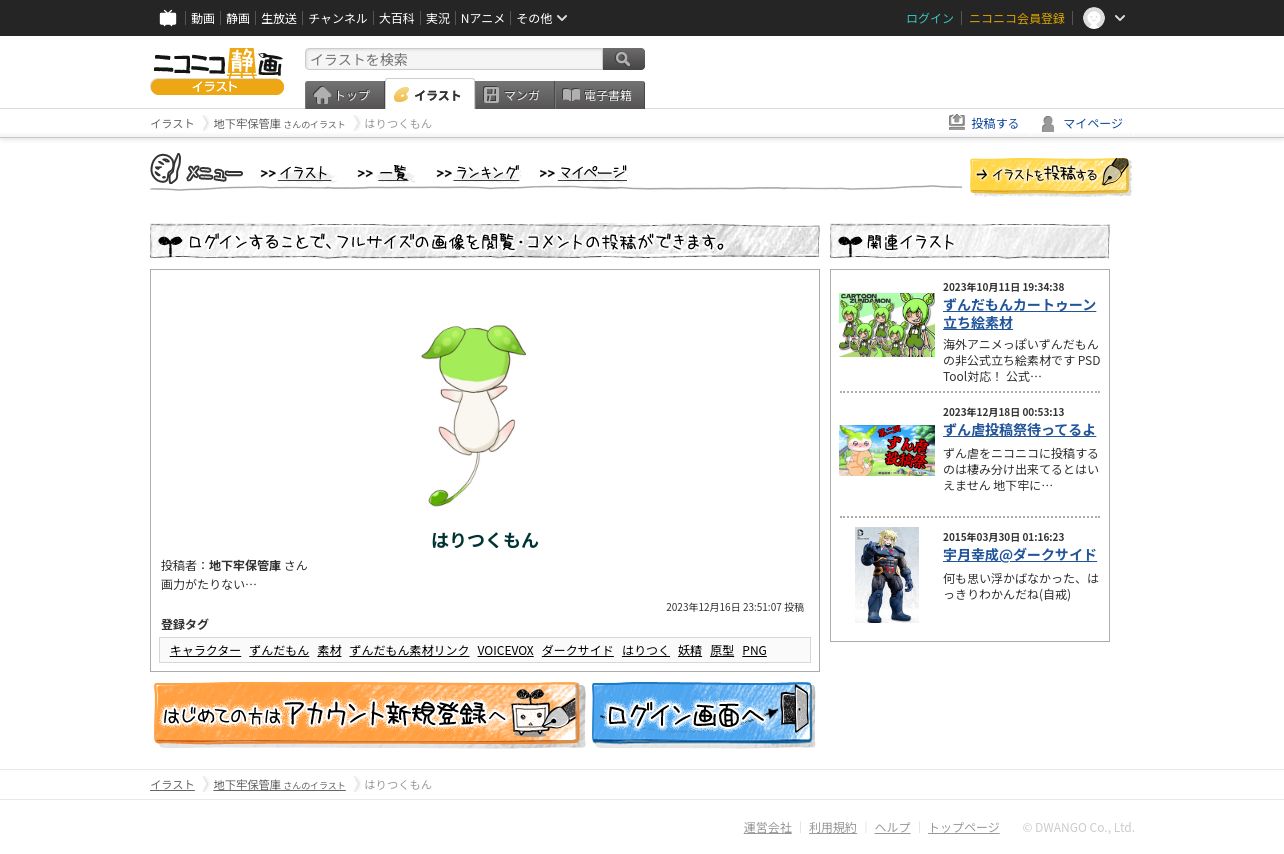The width and height of the screenshot is (1284, 854).
Task: Open the user avatar icon in header
Action: (x=1094, y=18)
